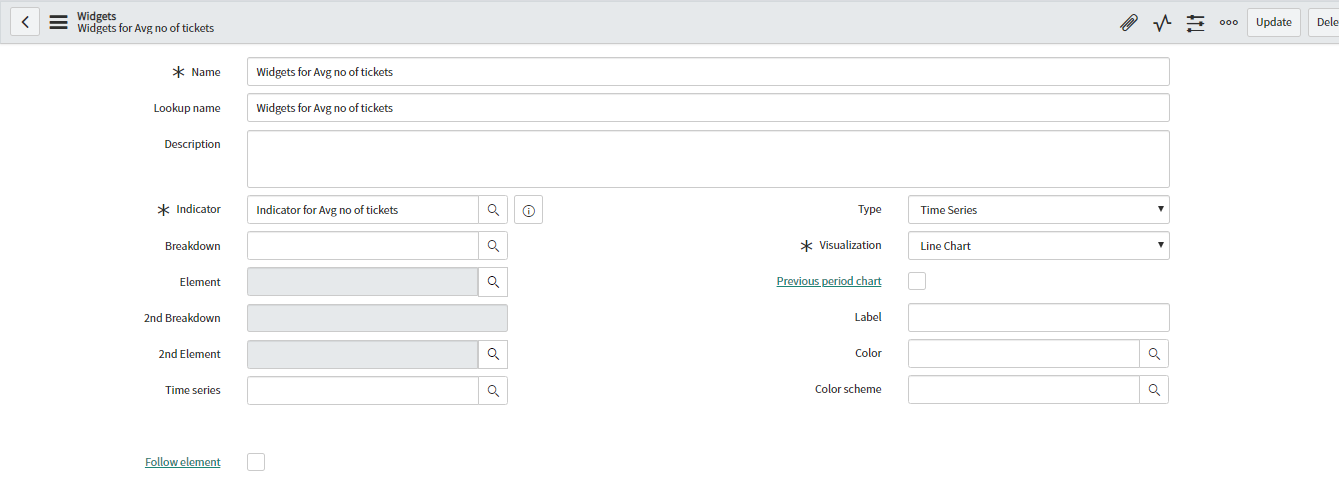Click into the Indicator reference field

tap(363, 210)
